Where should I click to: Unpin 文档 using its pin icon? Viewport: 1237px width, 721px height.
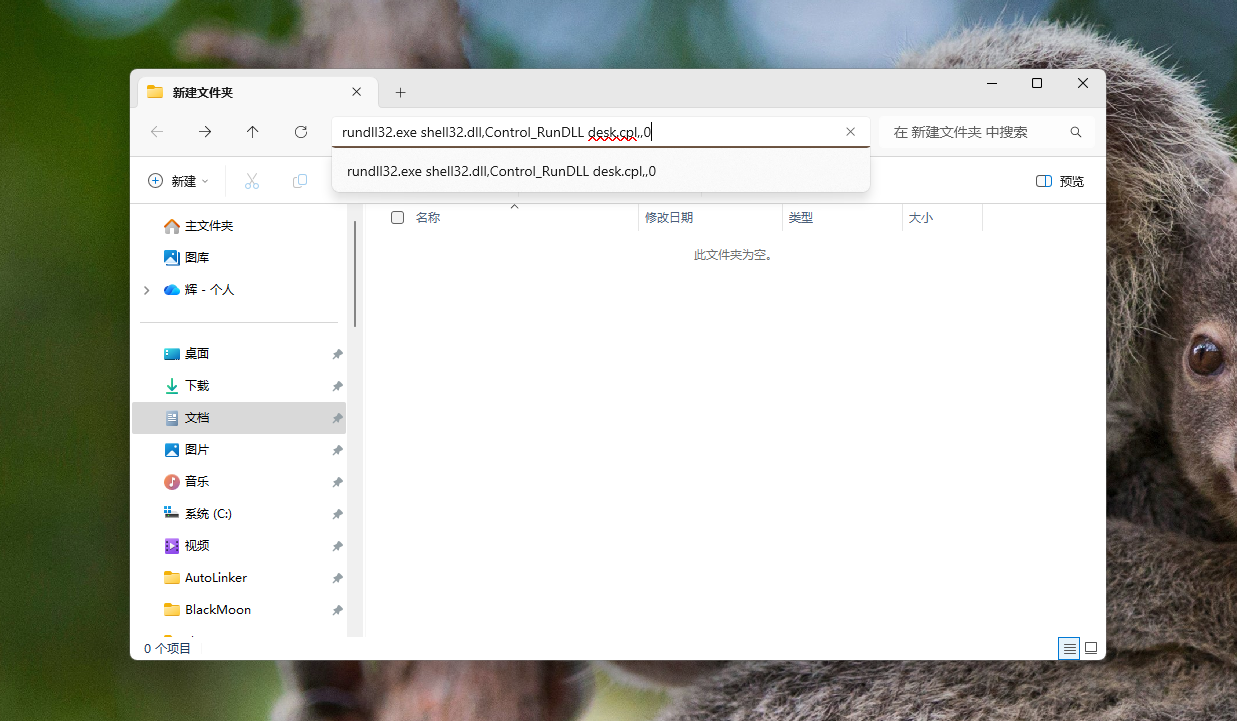[337, 418]
